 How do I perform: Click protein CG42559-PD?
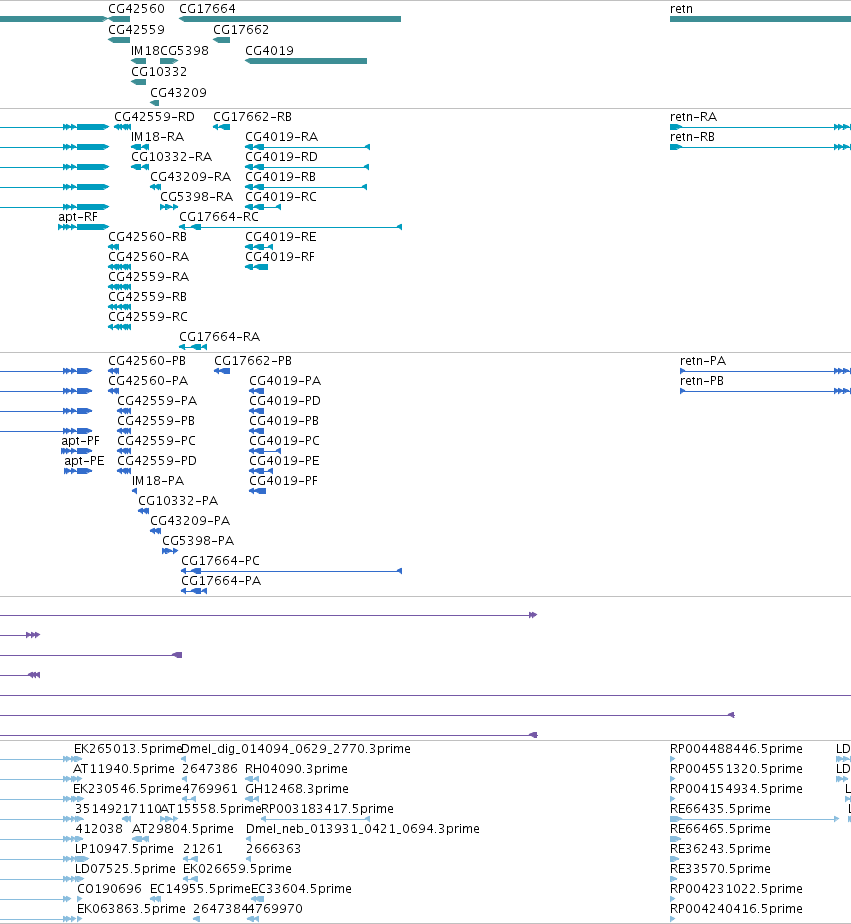[157, 461]
